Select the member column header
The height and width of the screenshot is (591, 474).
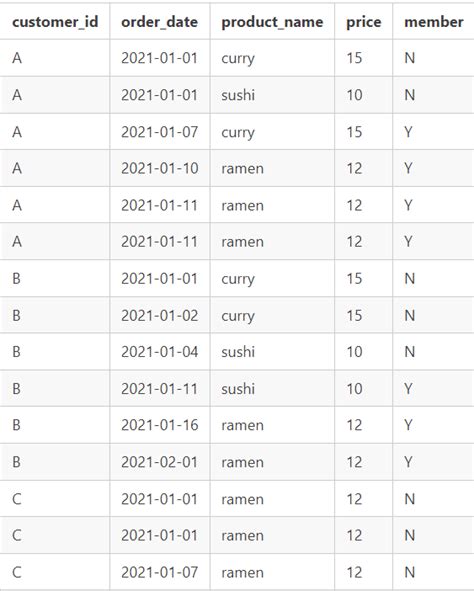(x=434, y=22)
